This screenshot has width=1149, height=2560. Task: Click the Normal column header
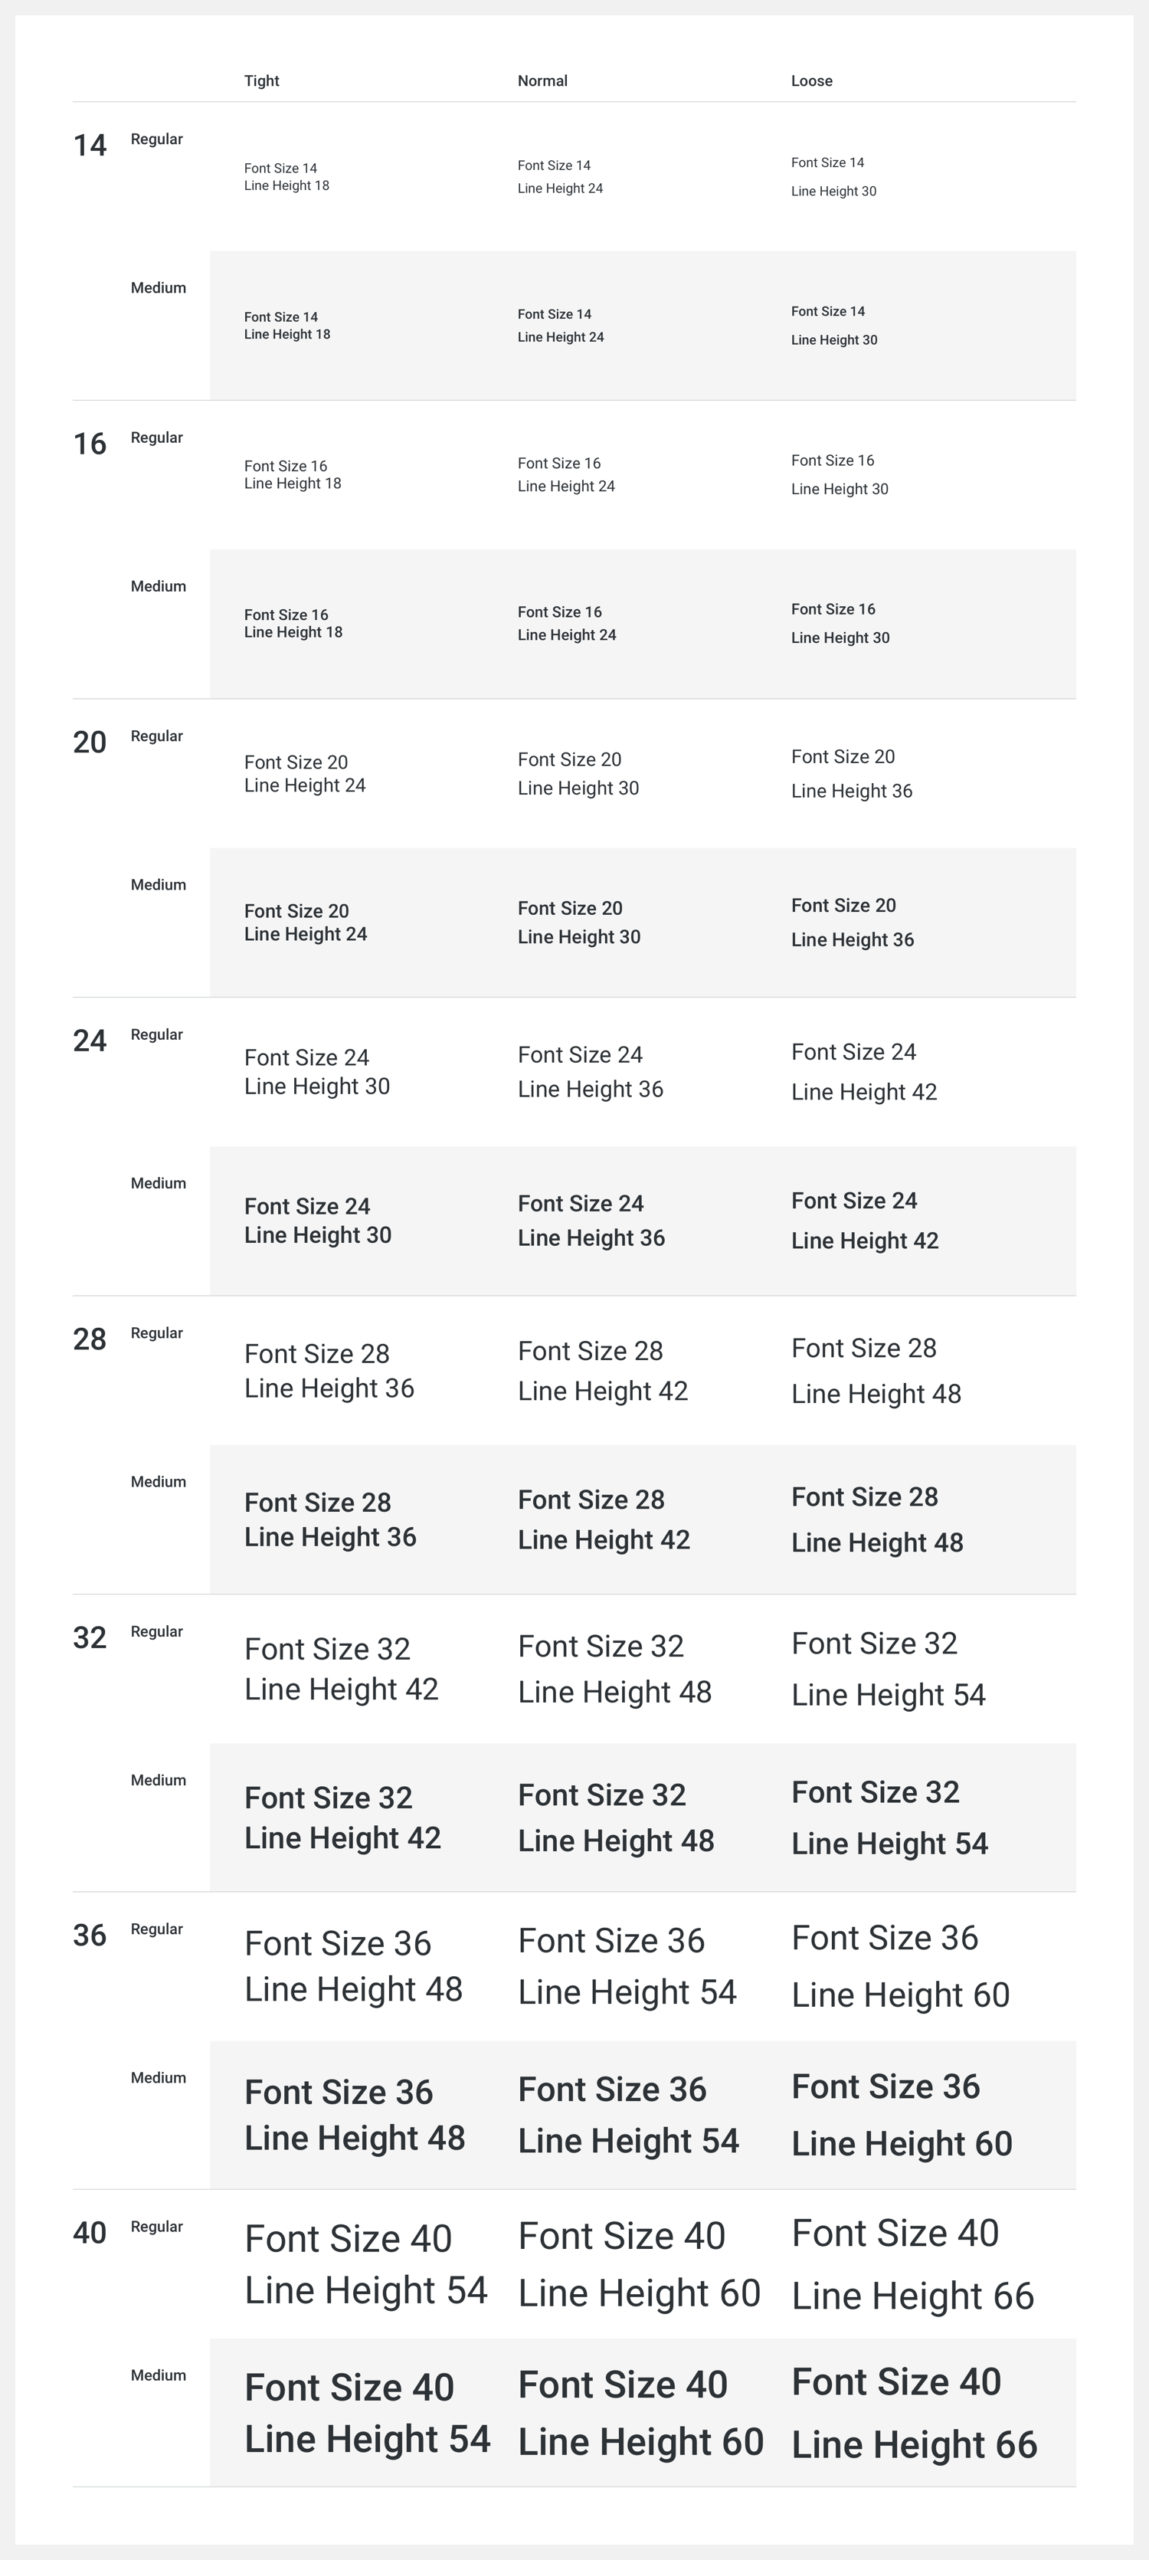[x=542, y=81]
